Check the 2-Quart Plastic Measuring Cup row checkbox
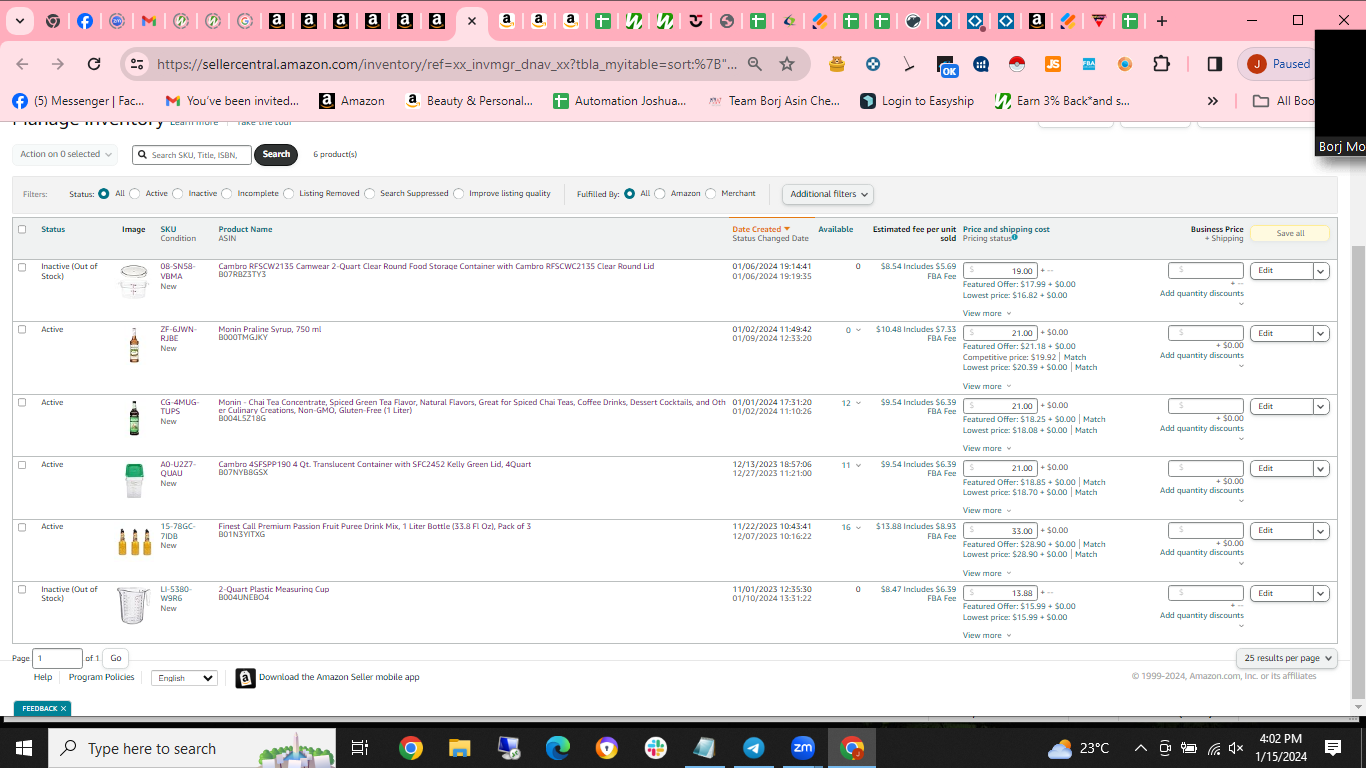Screen dimensions: 1366x768 point(22,589)
